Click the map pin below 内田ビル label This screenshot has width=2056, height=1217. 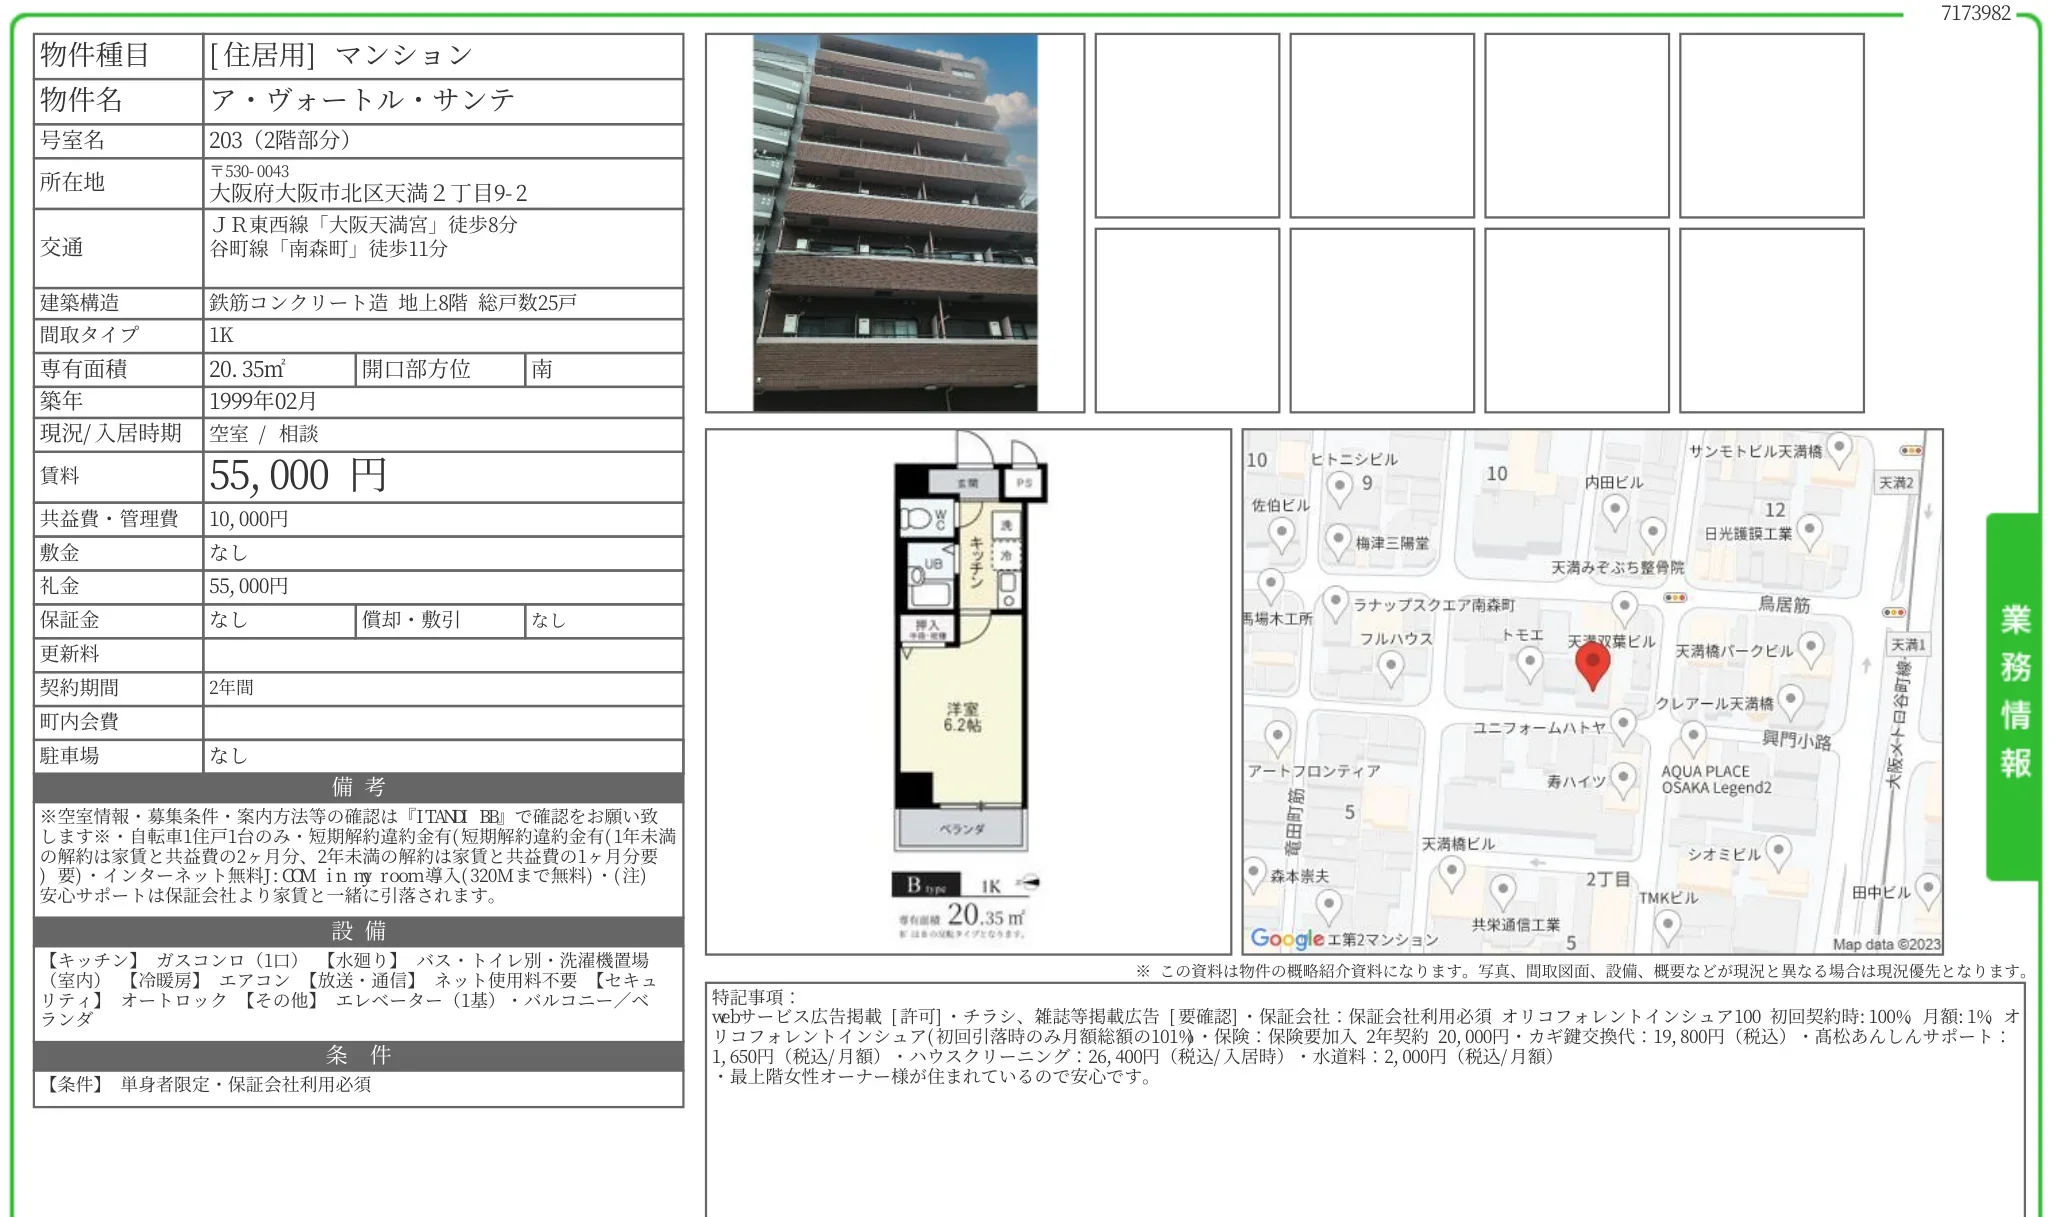1614,510
